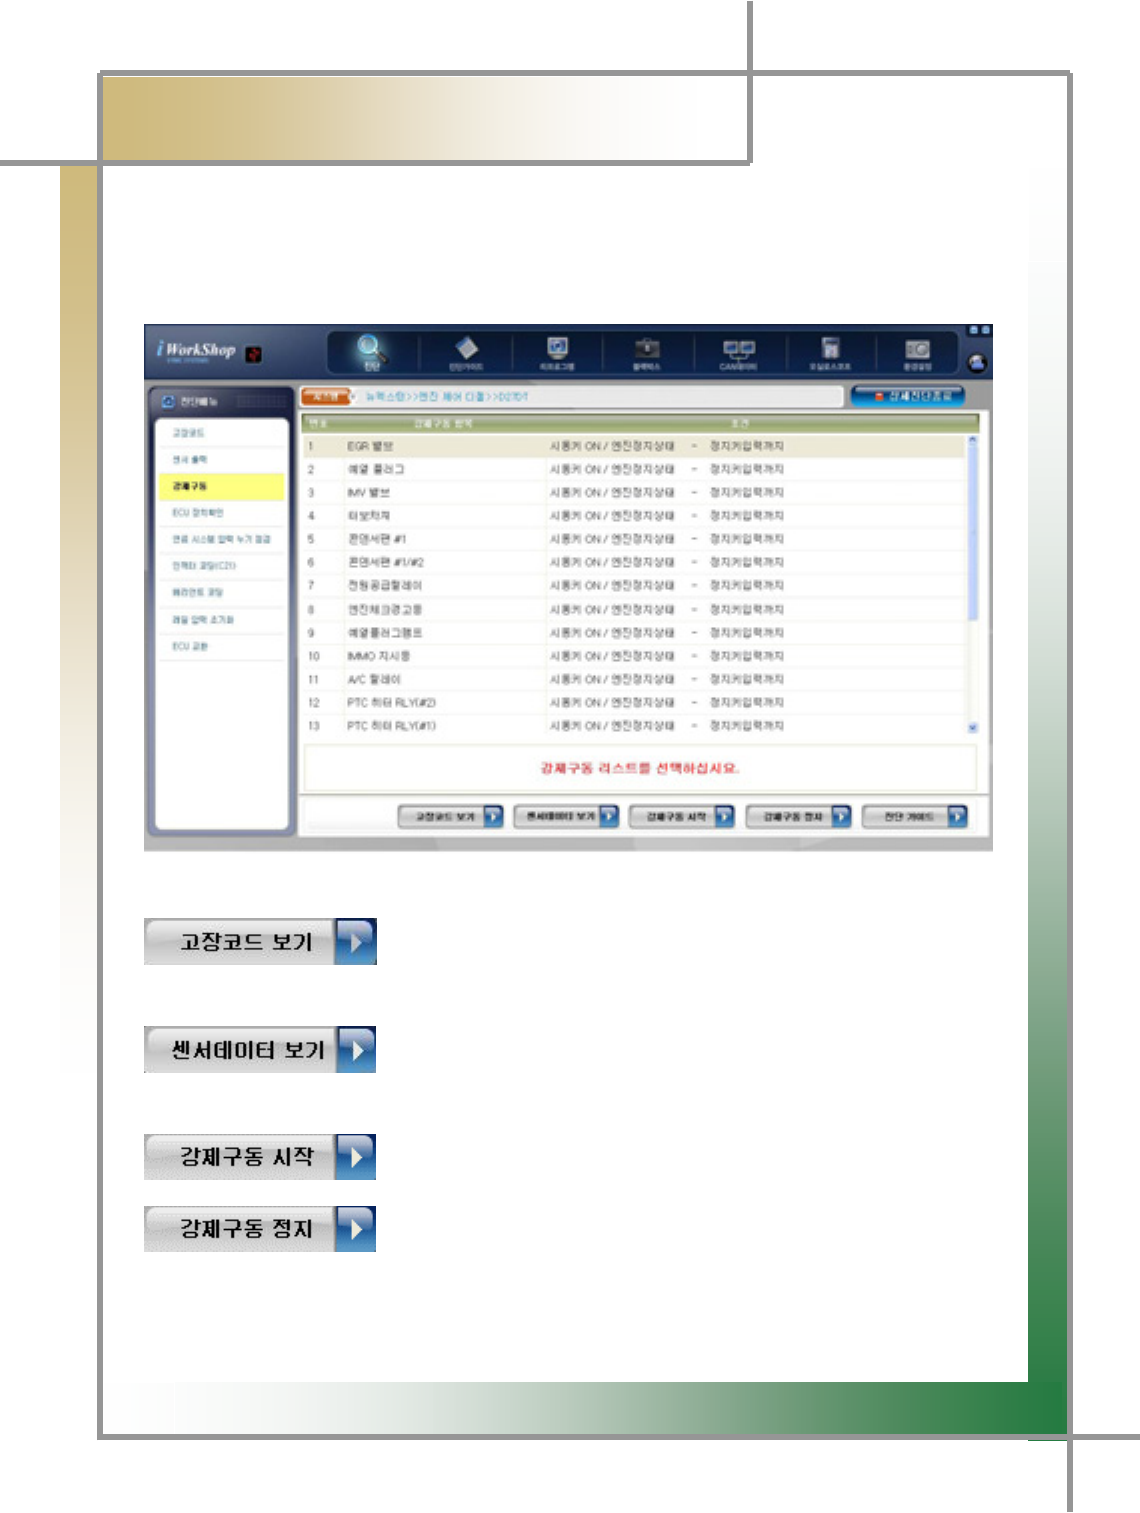Select row 2 예열 플러그 in the list
1140x1513 pixels.
634,469
